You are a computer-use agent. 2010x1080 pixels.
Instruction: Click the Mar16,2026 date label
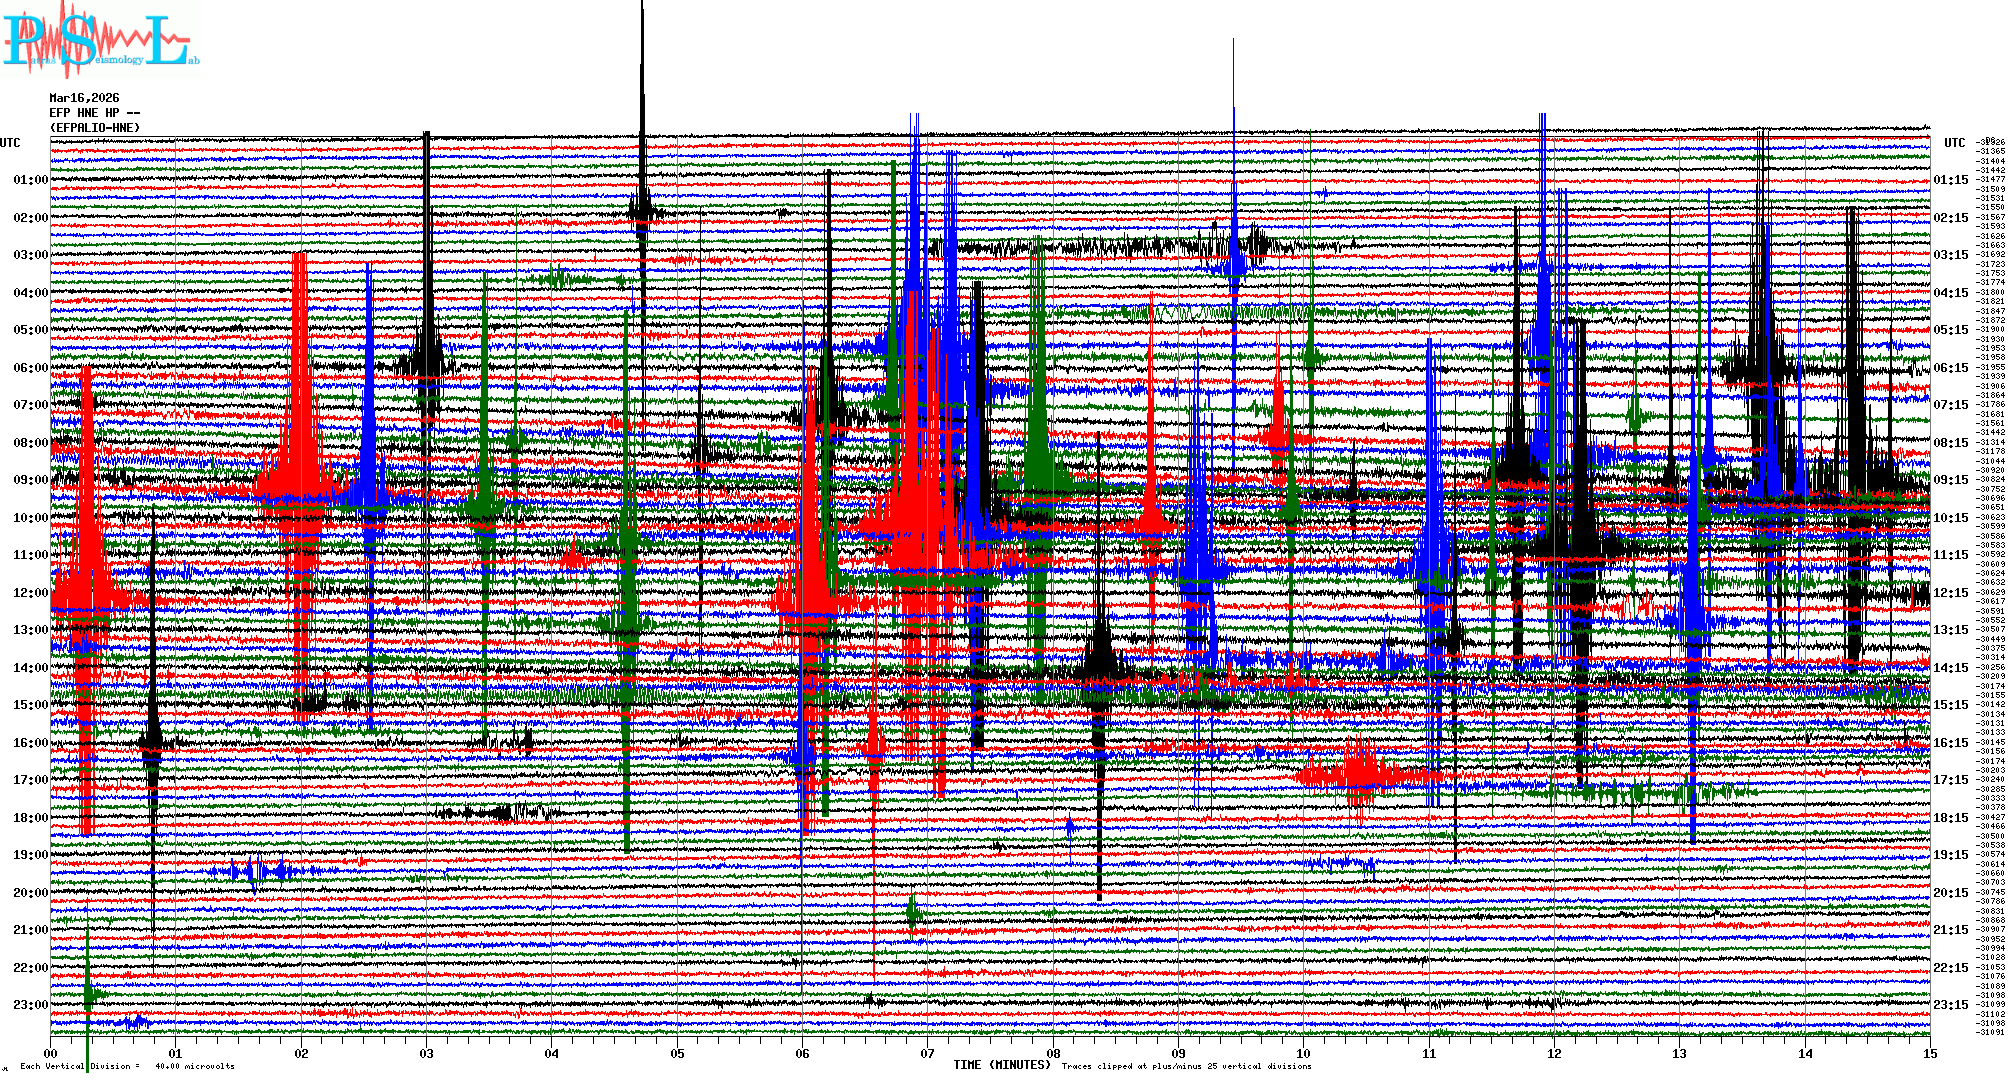84,98
